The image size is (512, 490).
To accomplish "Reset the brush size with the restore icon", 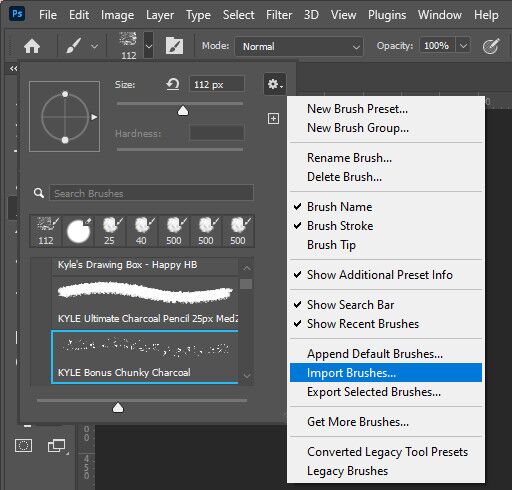I will pyautogui.click(x=173, y=84).
